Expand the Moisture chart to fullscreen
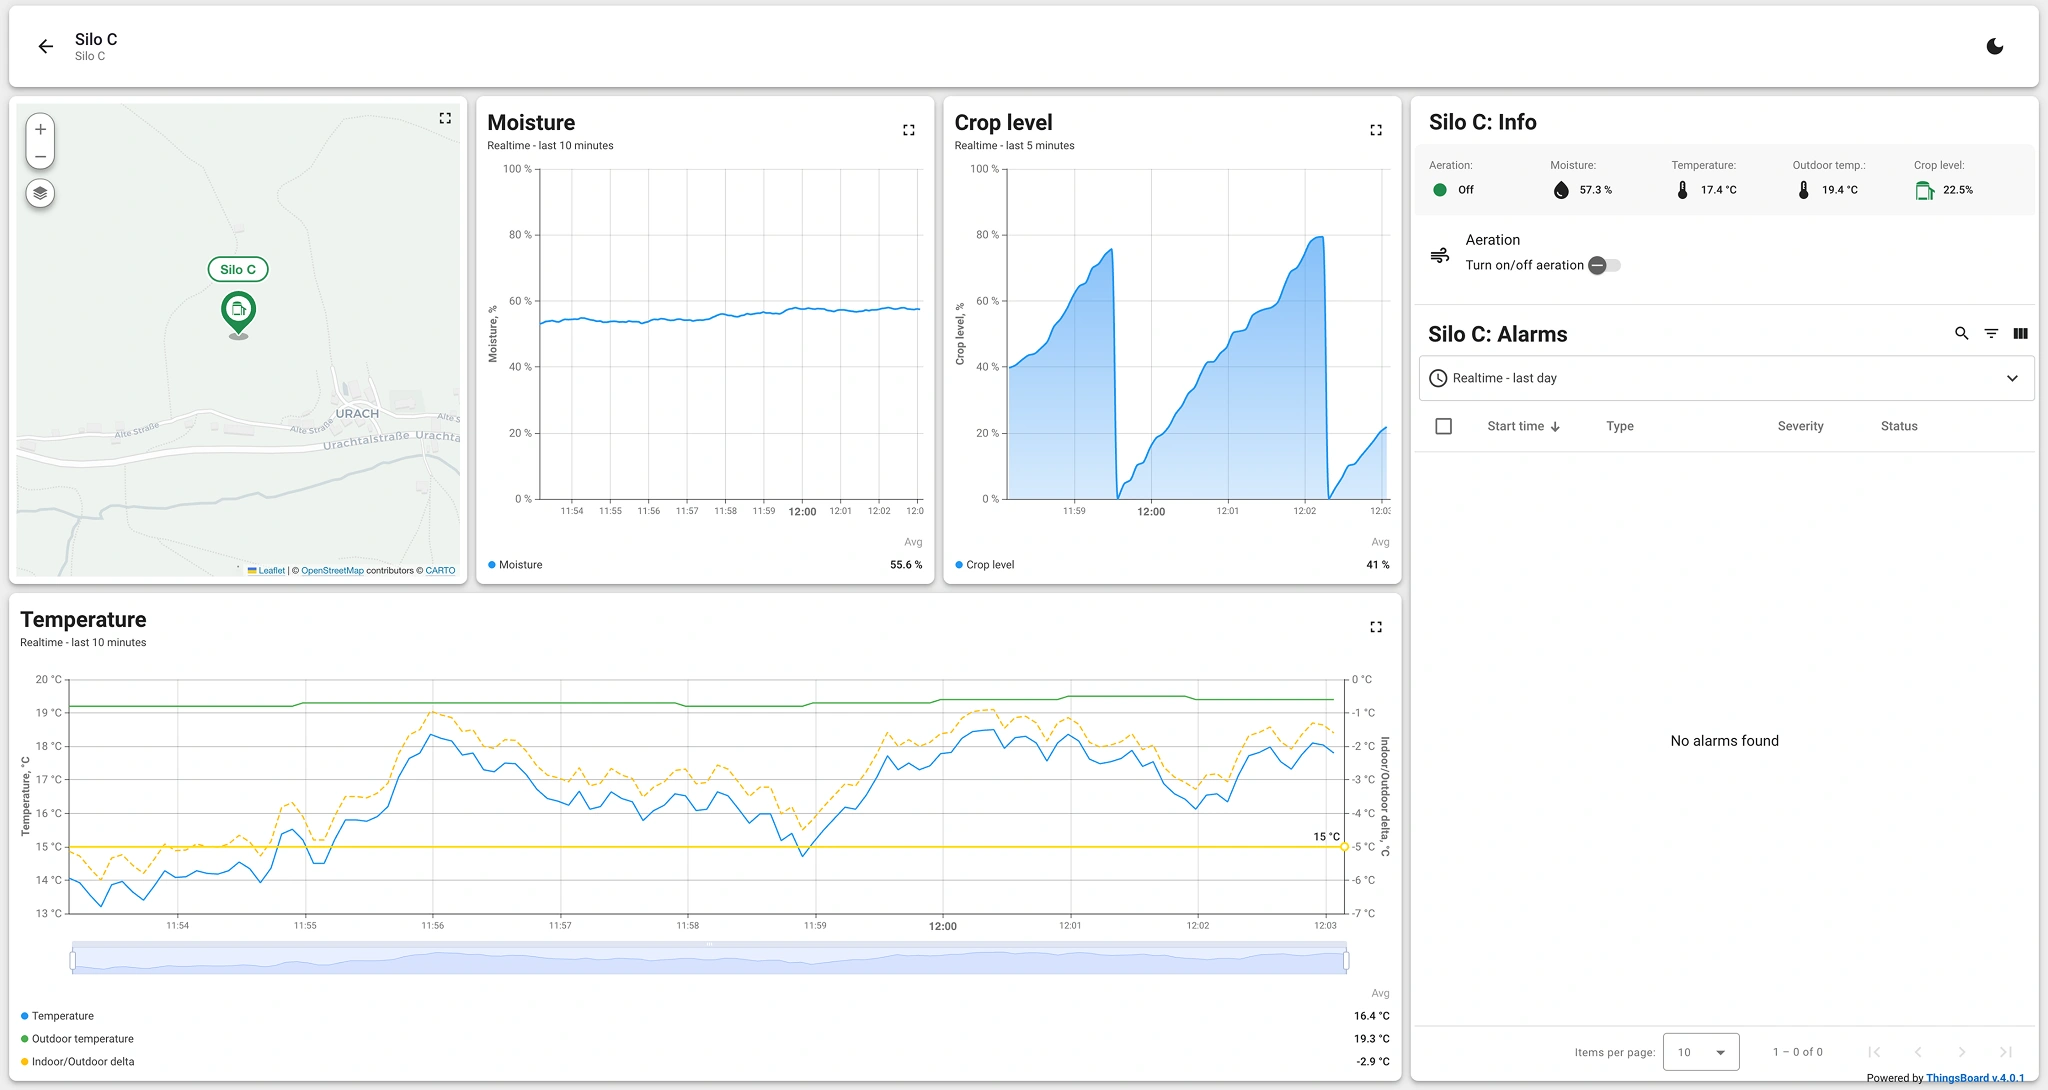Image resolution: width=2048 pixels, height=1090 pixels. click(908, 130)
